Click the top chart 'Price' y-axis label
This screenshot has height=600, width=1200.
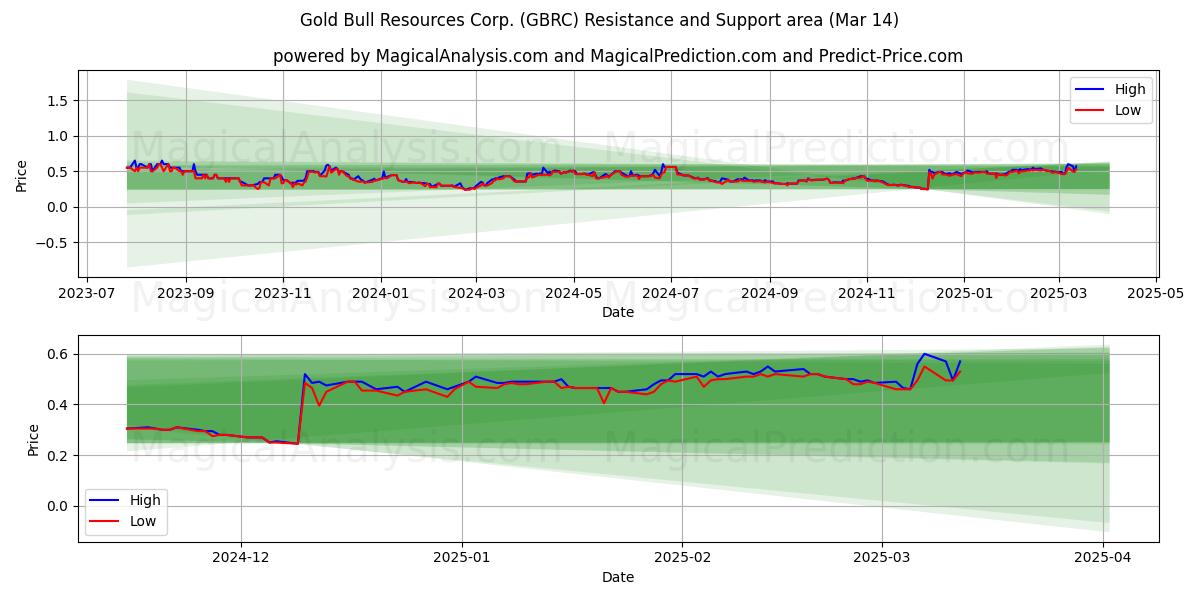(x=22, y=174)
